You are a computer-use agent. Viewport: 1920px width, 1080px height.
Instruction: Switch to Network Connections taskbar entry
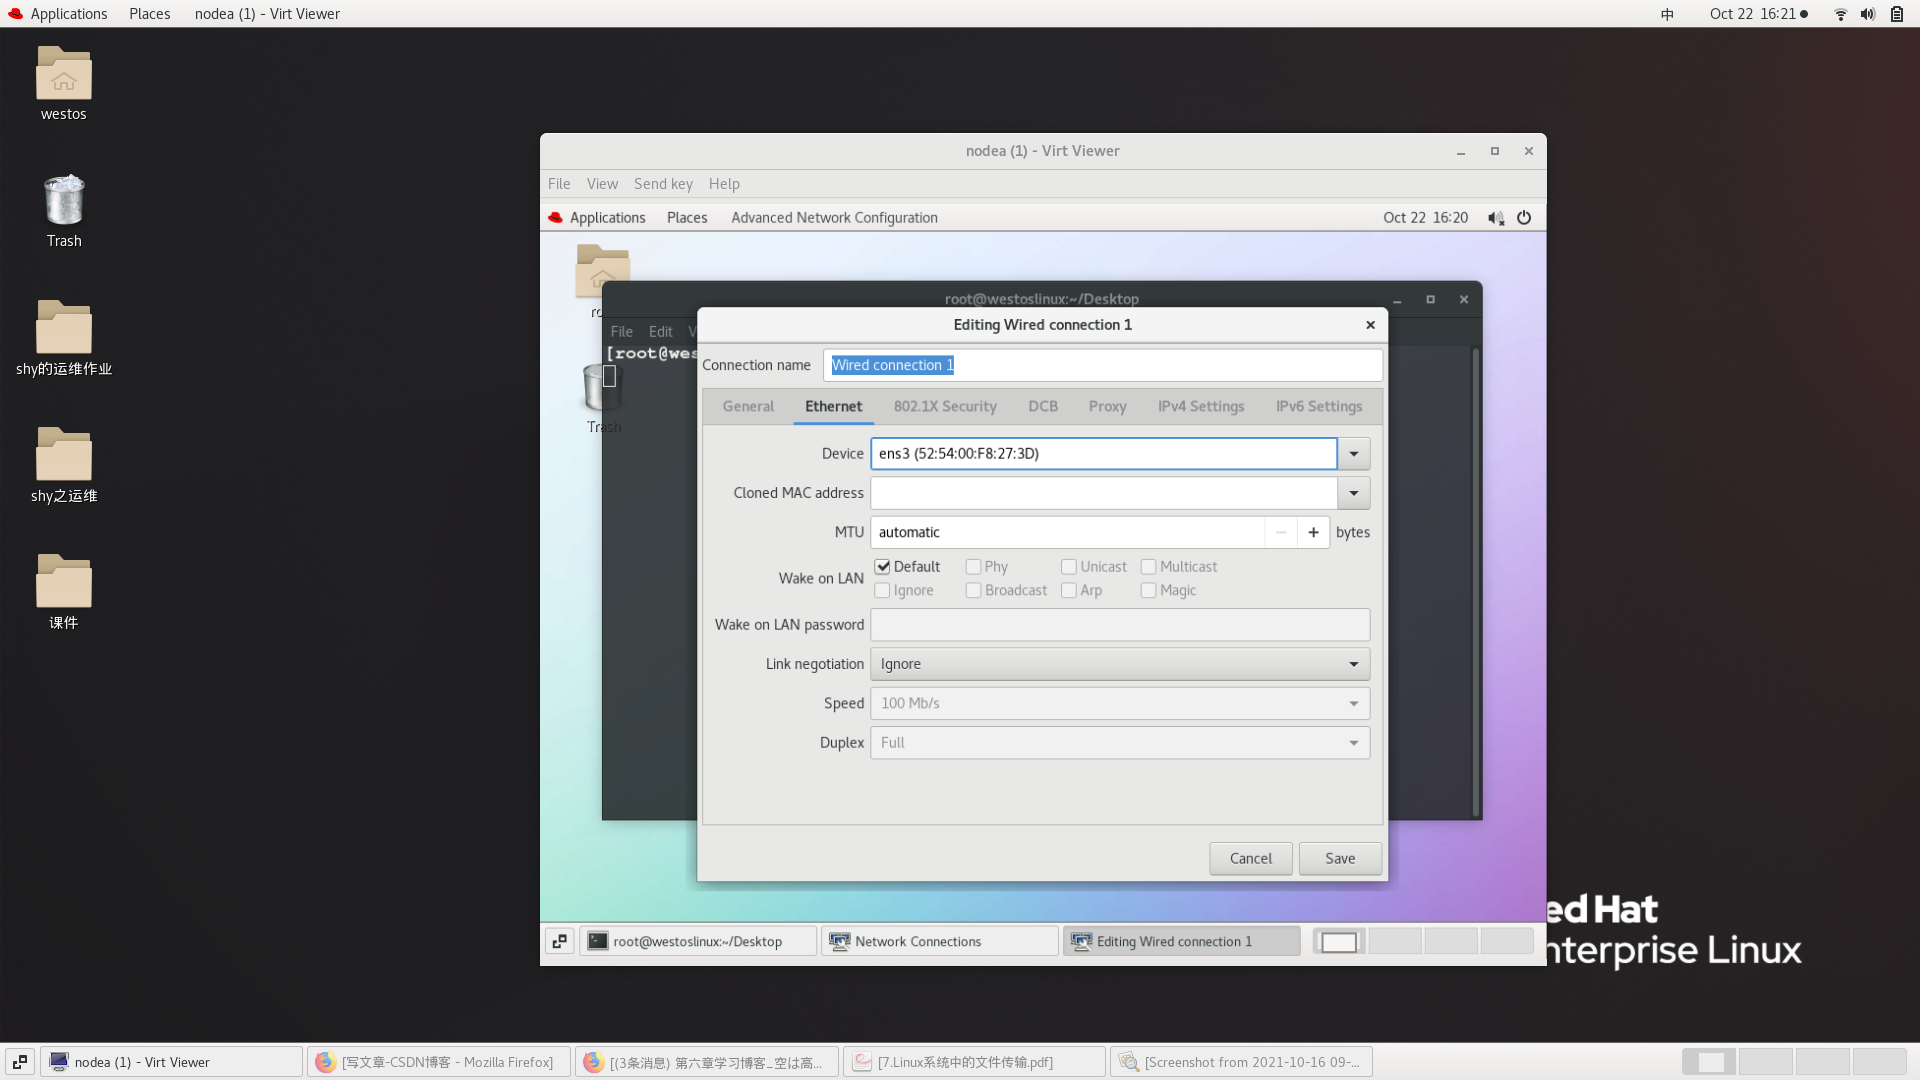940,941
